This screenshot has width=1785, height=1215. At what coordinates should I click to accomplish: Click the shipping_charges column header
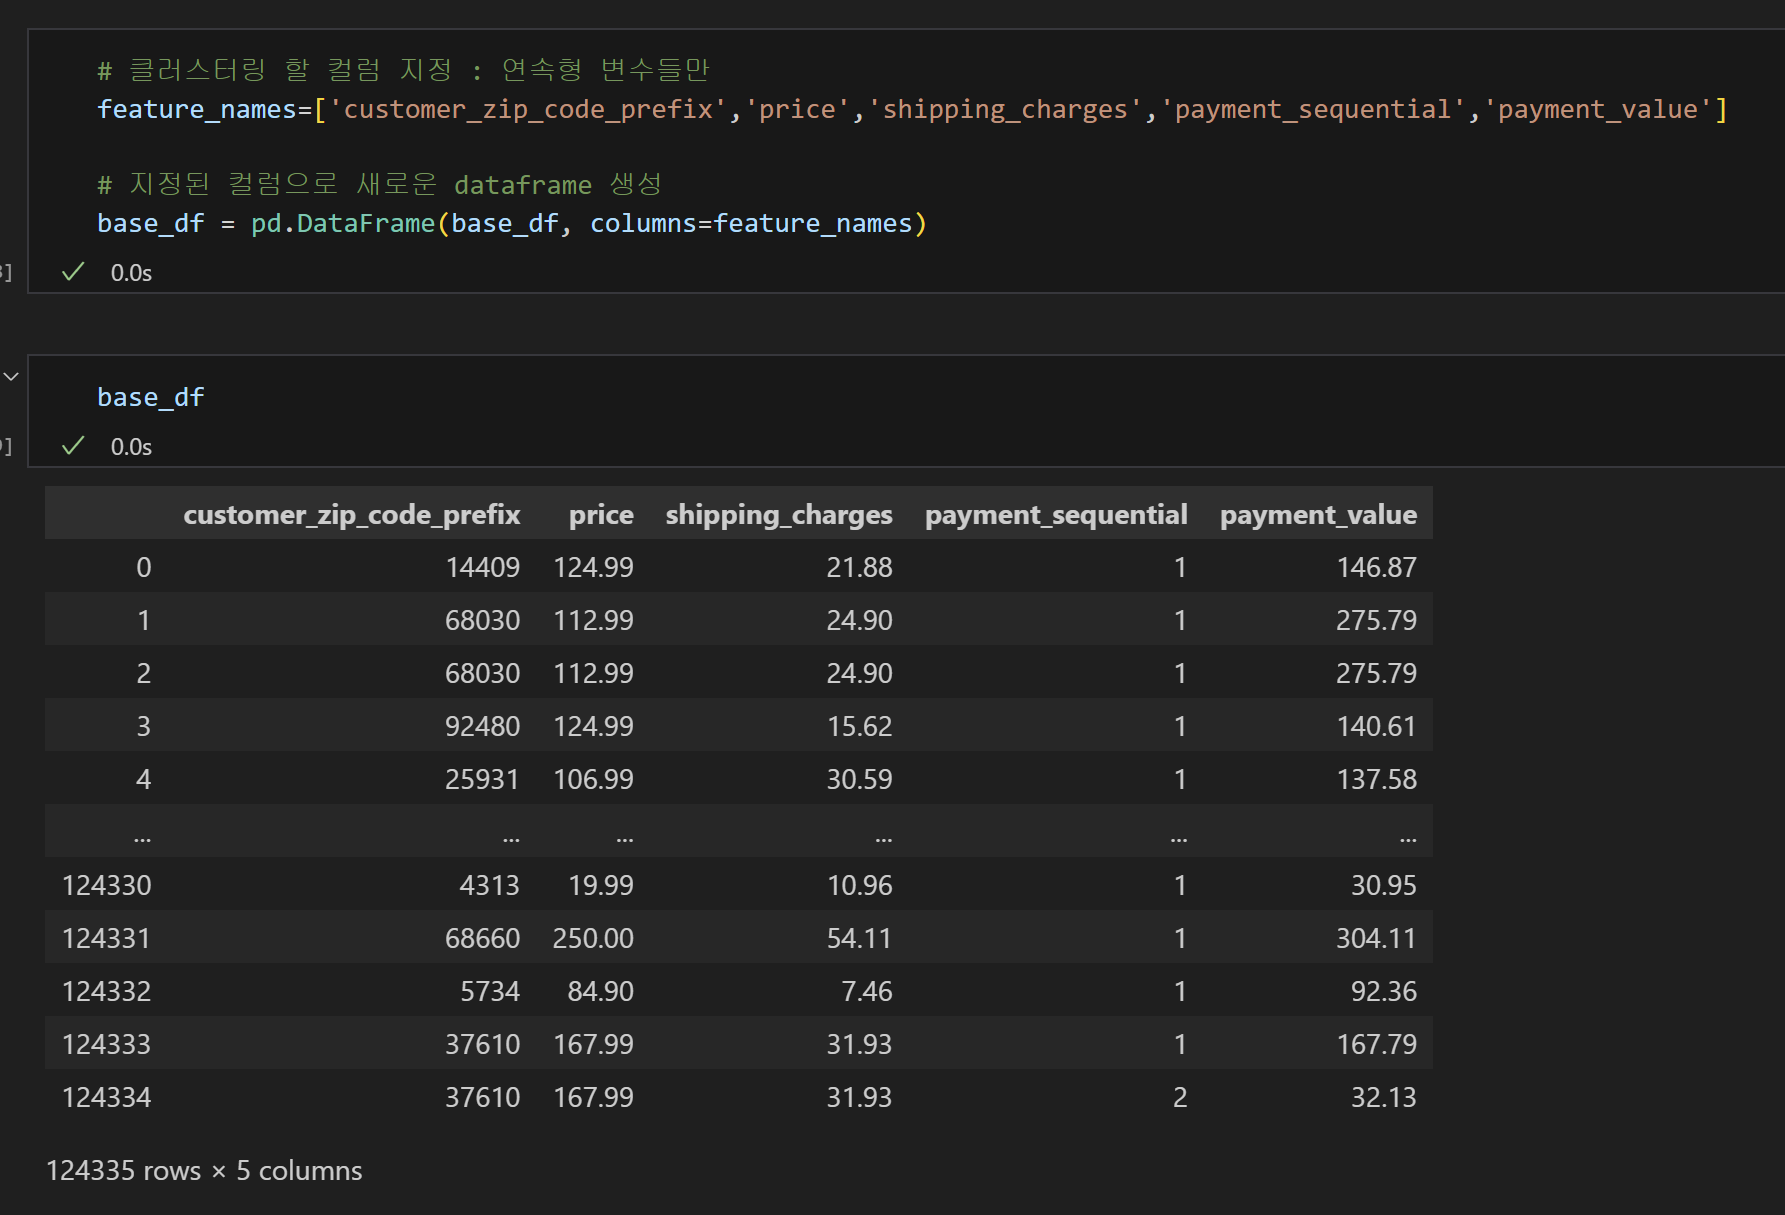pyautogui.click(x=779, y=514)
